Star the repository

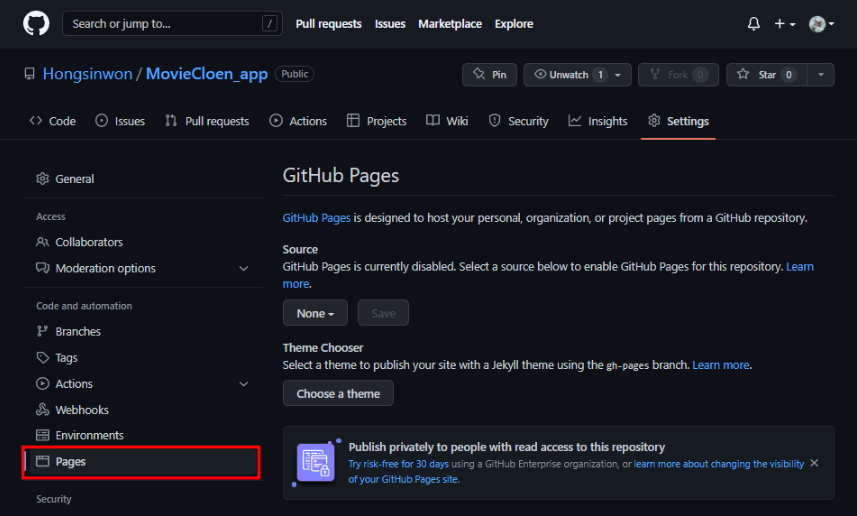(x=767, y=75)
